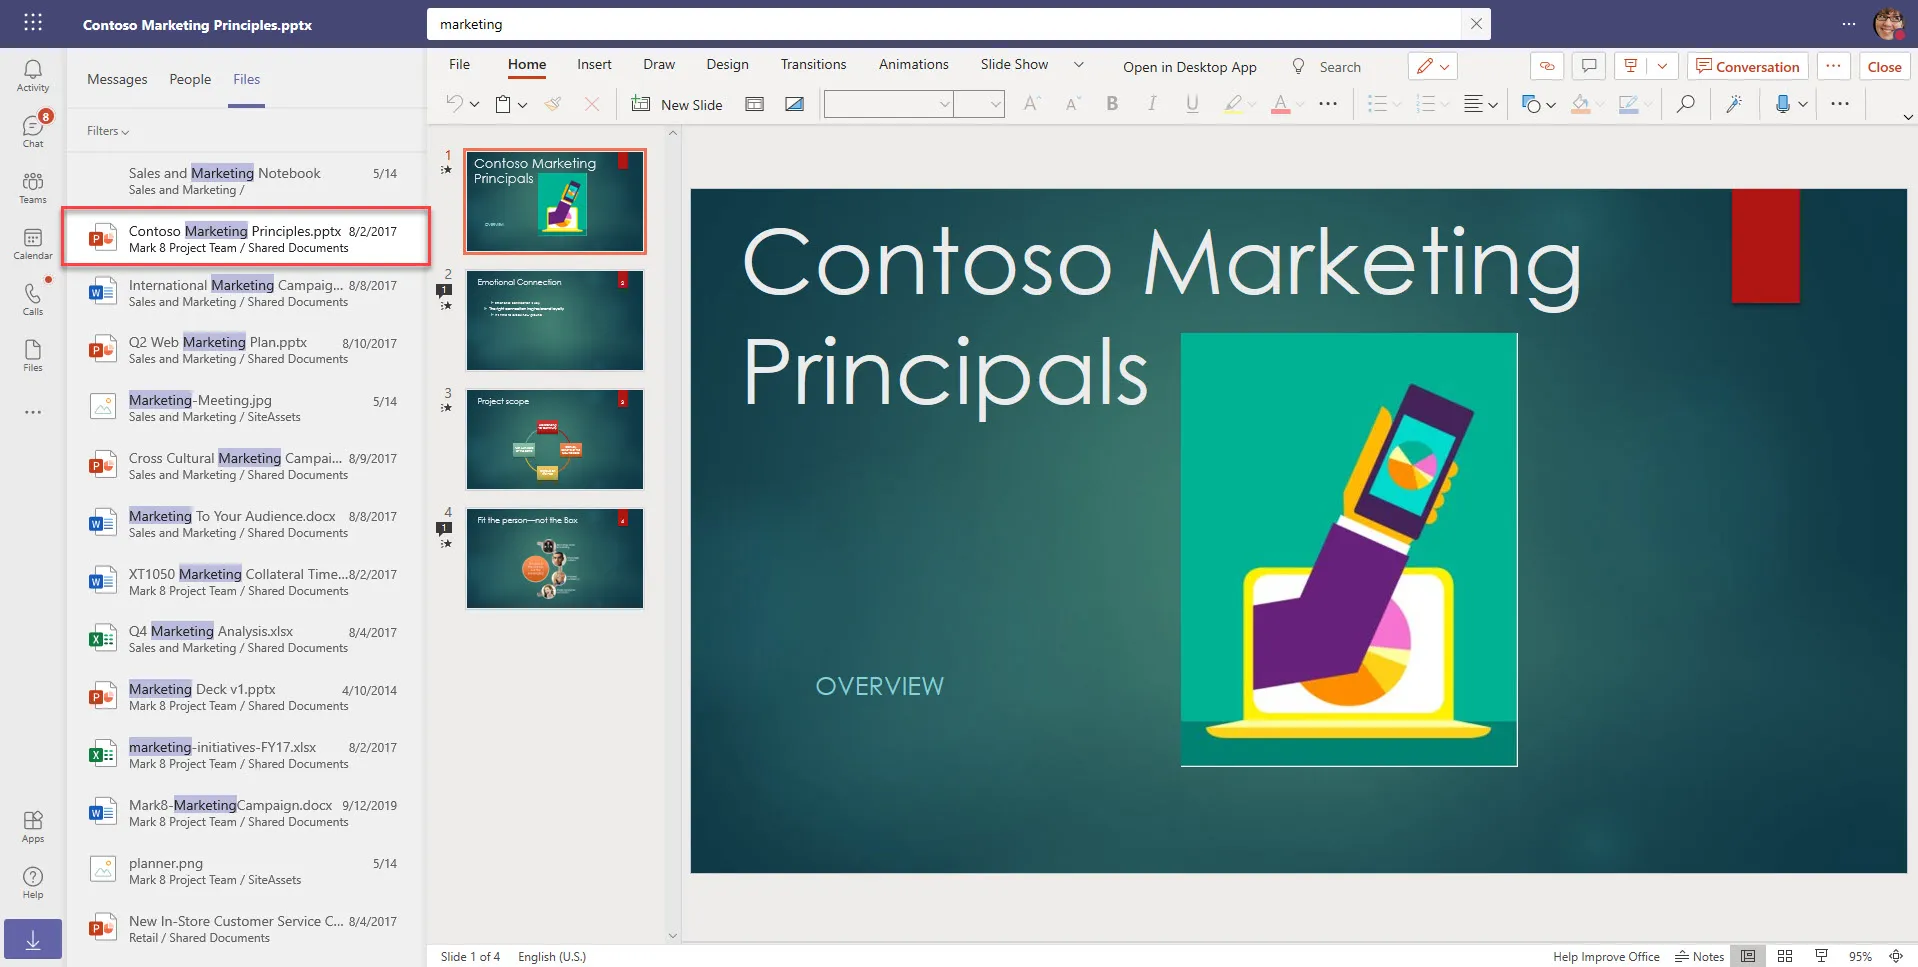1918x967 pixels.
Task: Open the Activity feed in Teams sidebar
Action: (x=33, y=75)
